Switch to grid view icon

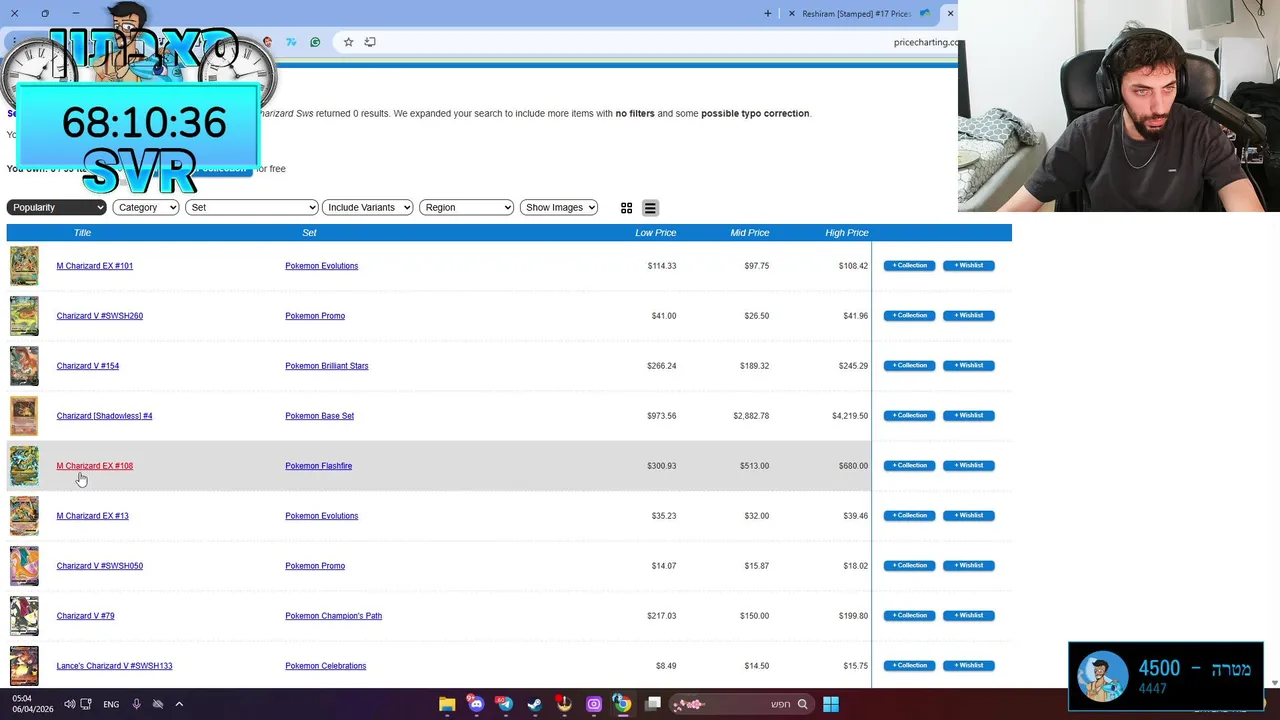click(626, 208)
